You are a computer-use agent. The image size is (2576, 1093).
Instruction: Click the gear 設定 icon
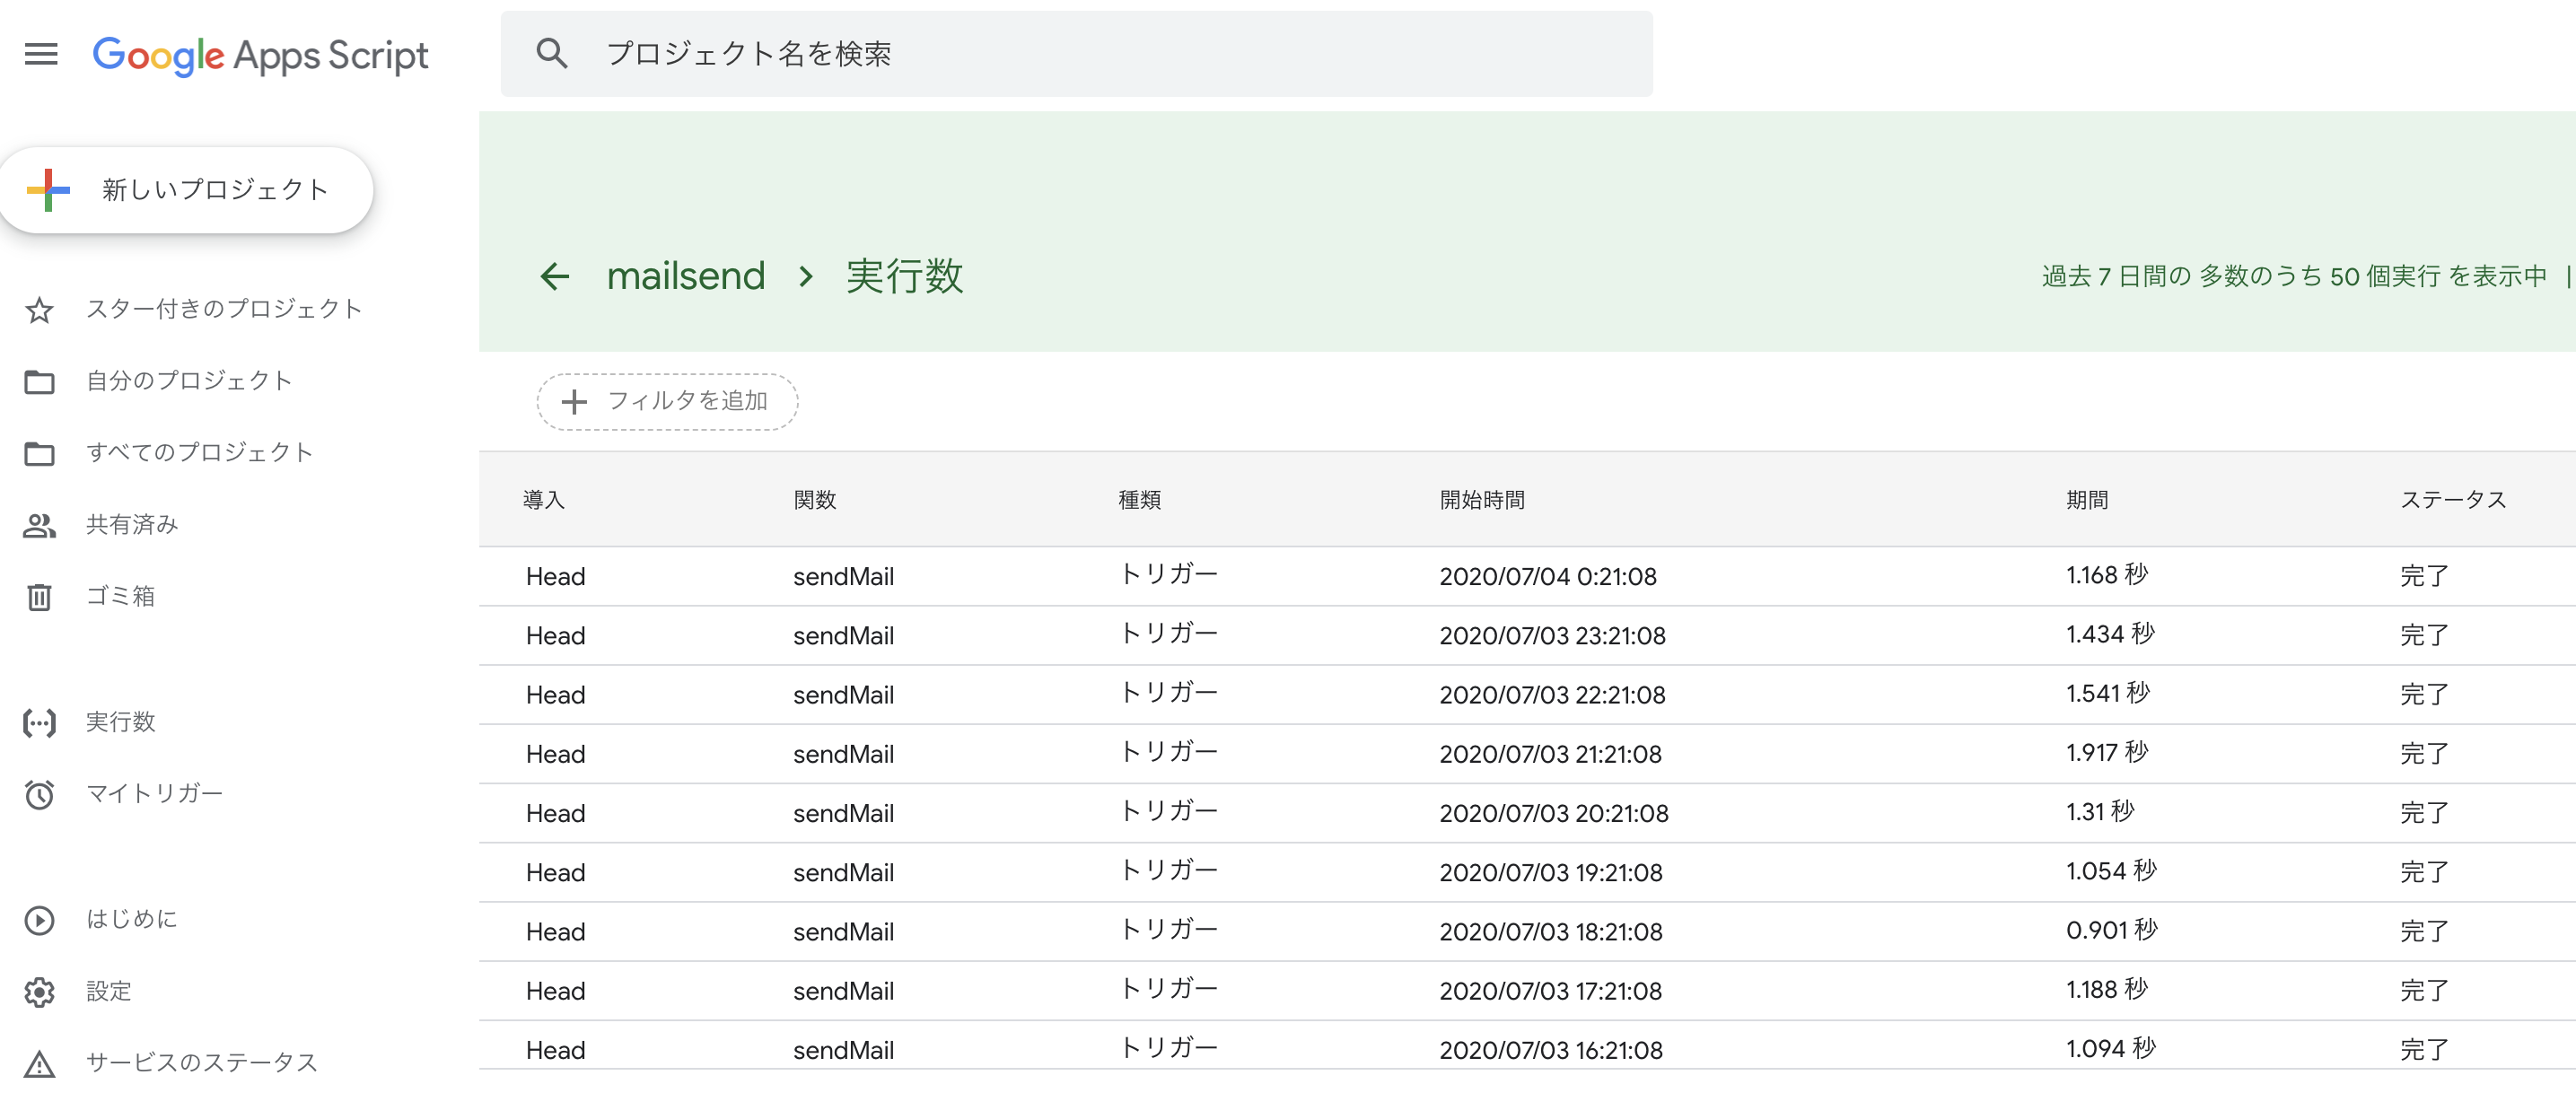(39, 992)
